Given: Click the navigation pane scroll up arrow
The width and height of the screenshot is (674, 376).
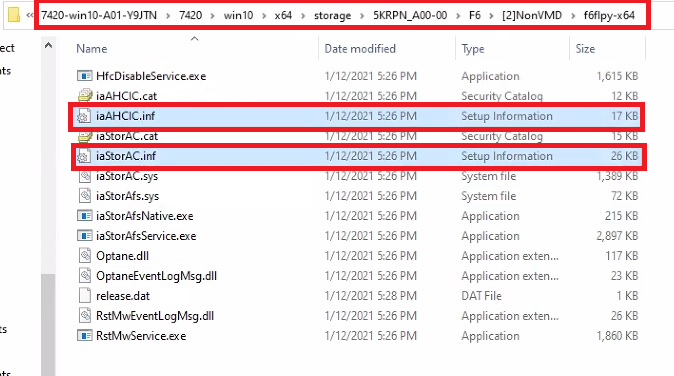Looking at the screenshot, I should click(48, 45).
